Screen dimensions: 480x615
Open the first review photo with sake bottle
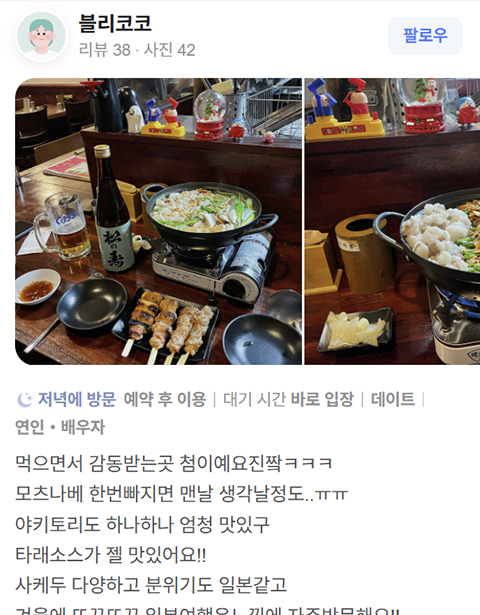coord(158,221)
